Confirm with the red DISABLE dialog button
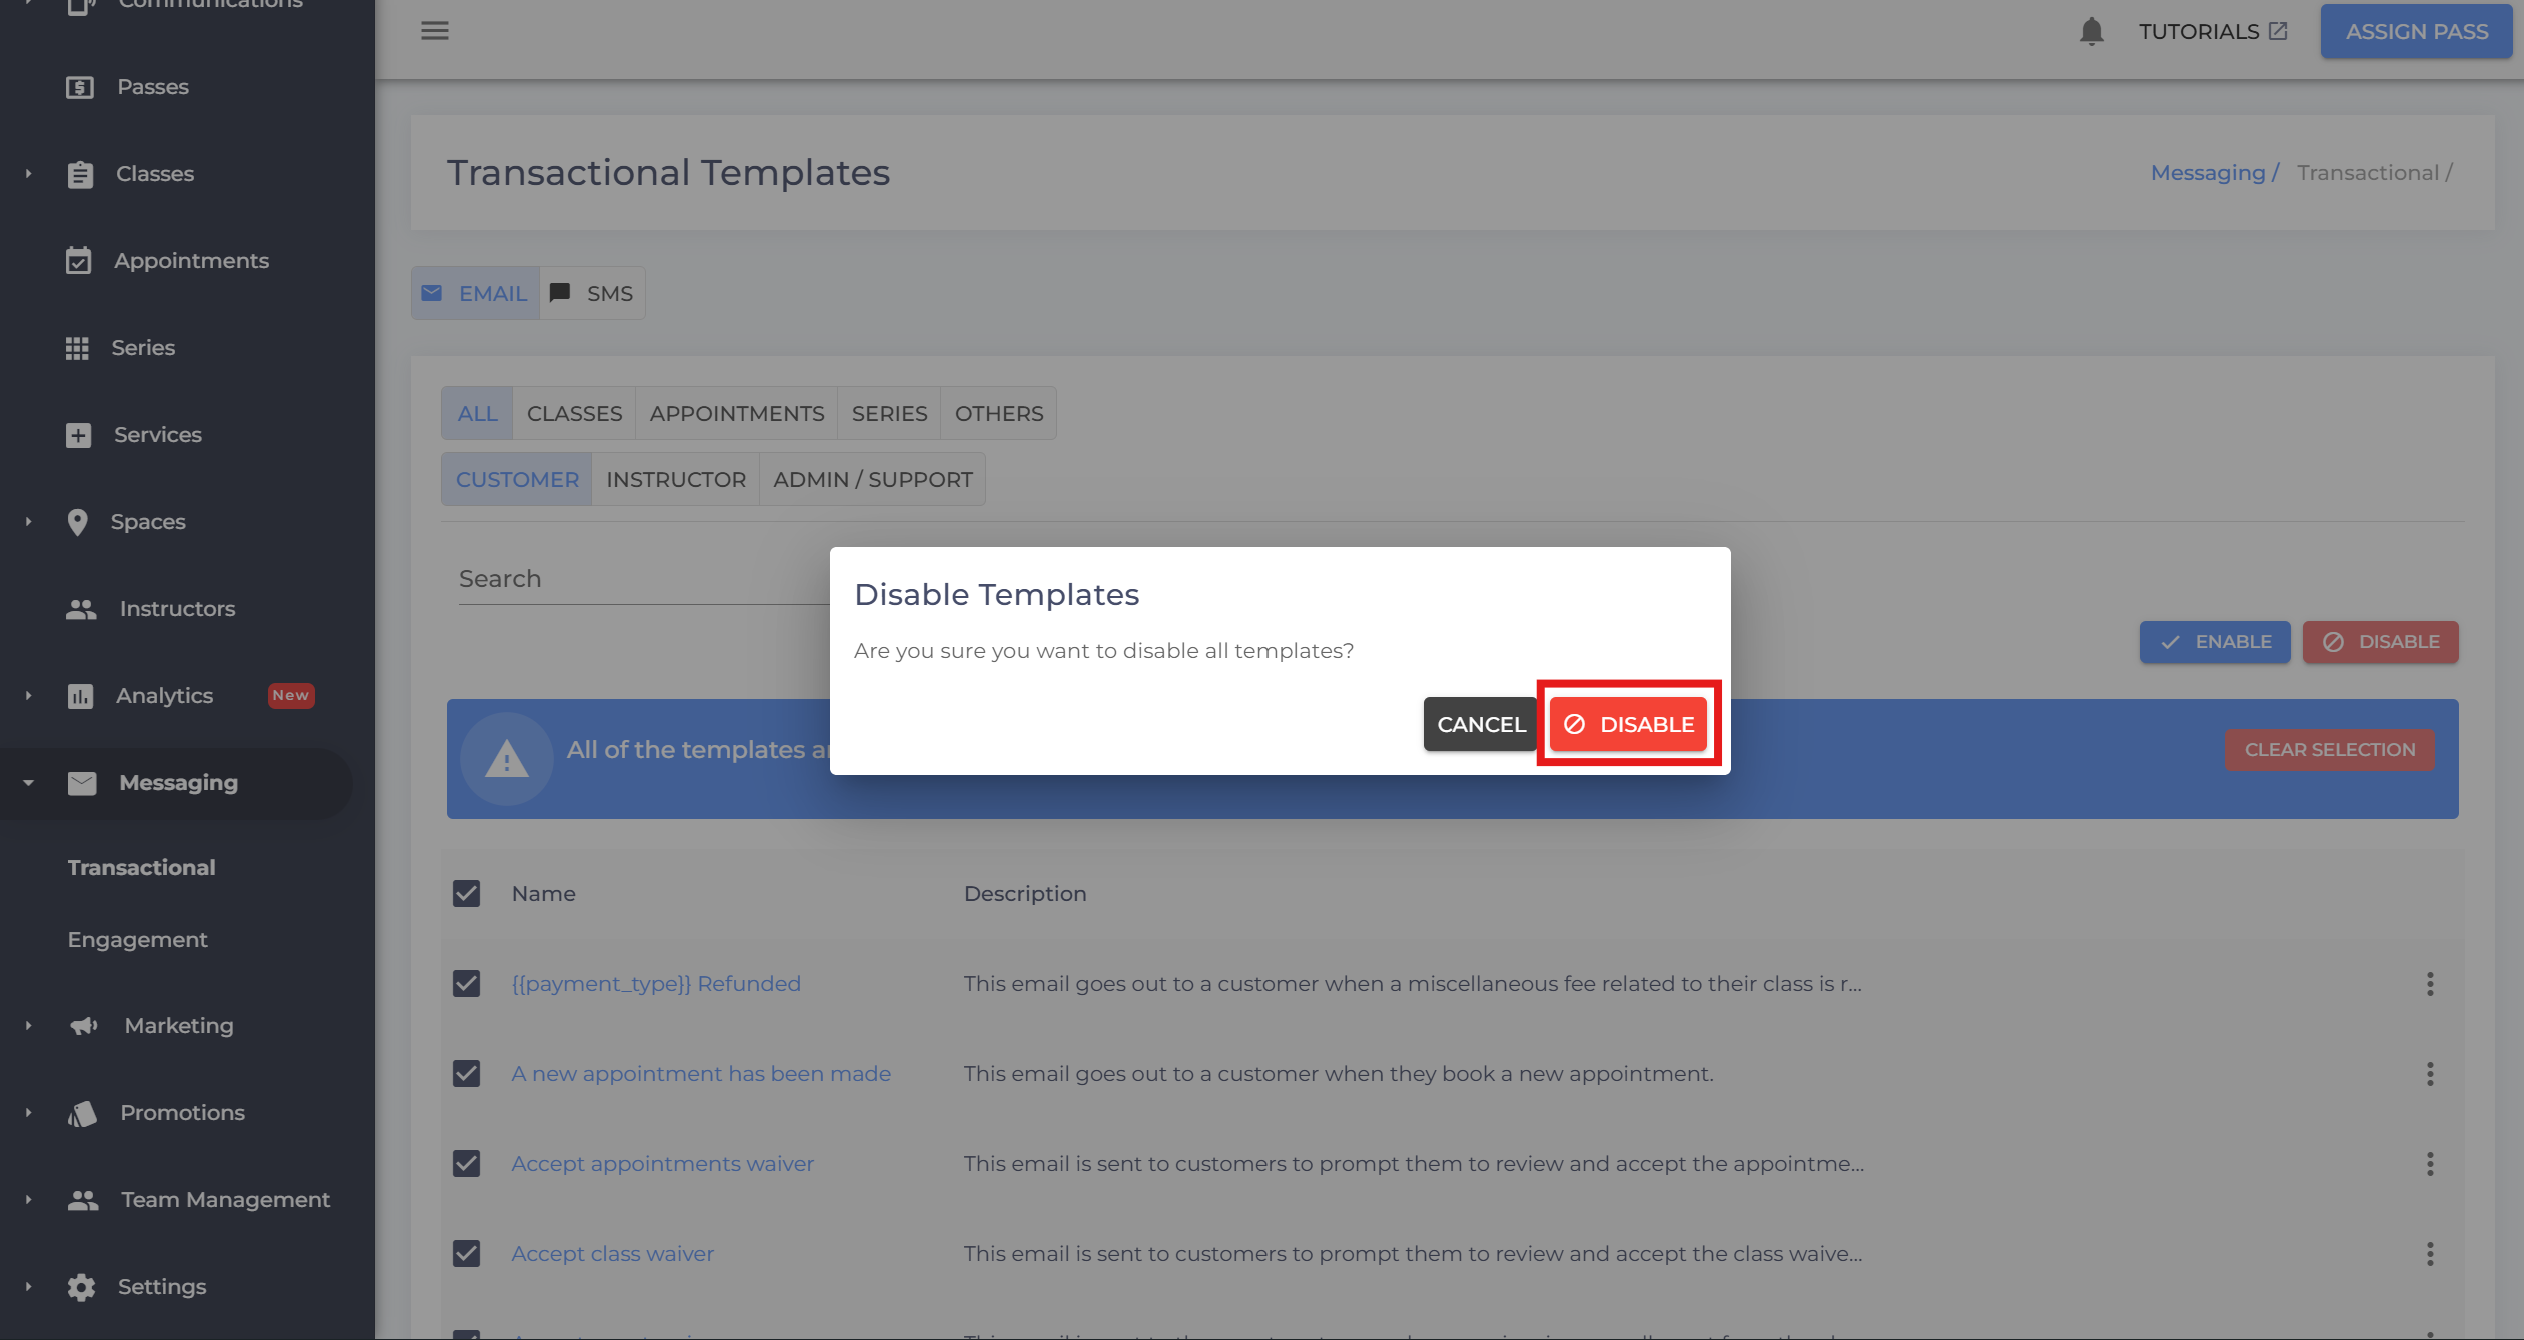Screen dimensions: 2524x1340 coord(1628,725)
